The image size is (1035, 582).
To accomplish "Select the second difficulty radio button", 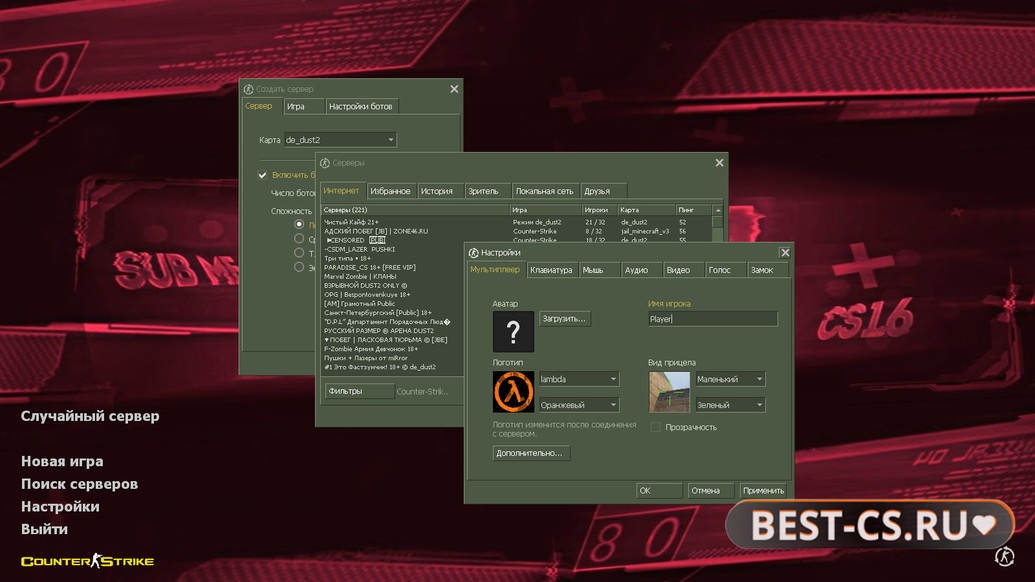I will (299, 239).
